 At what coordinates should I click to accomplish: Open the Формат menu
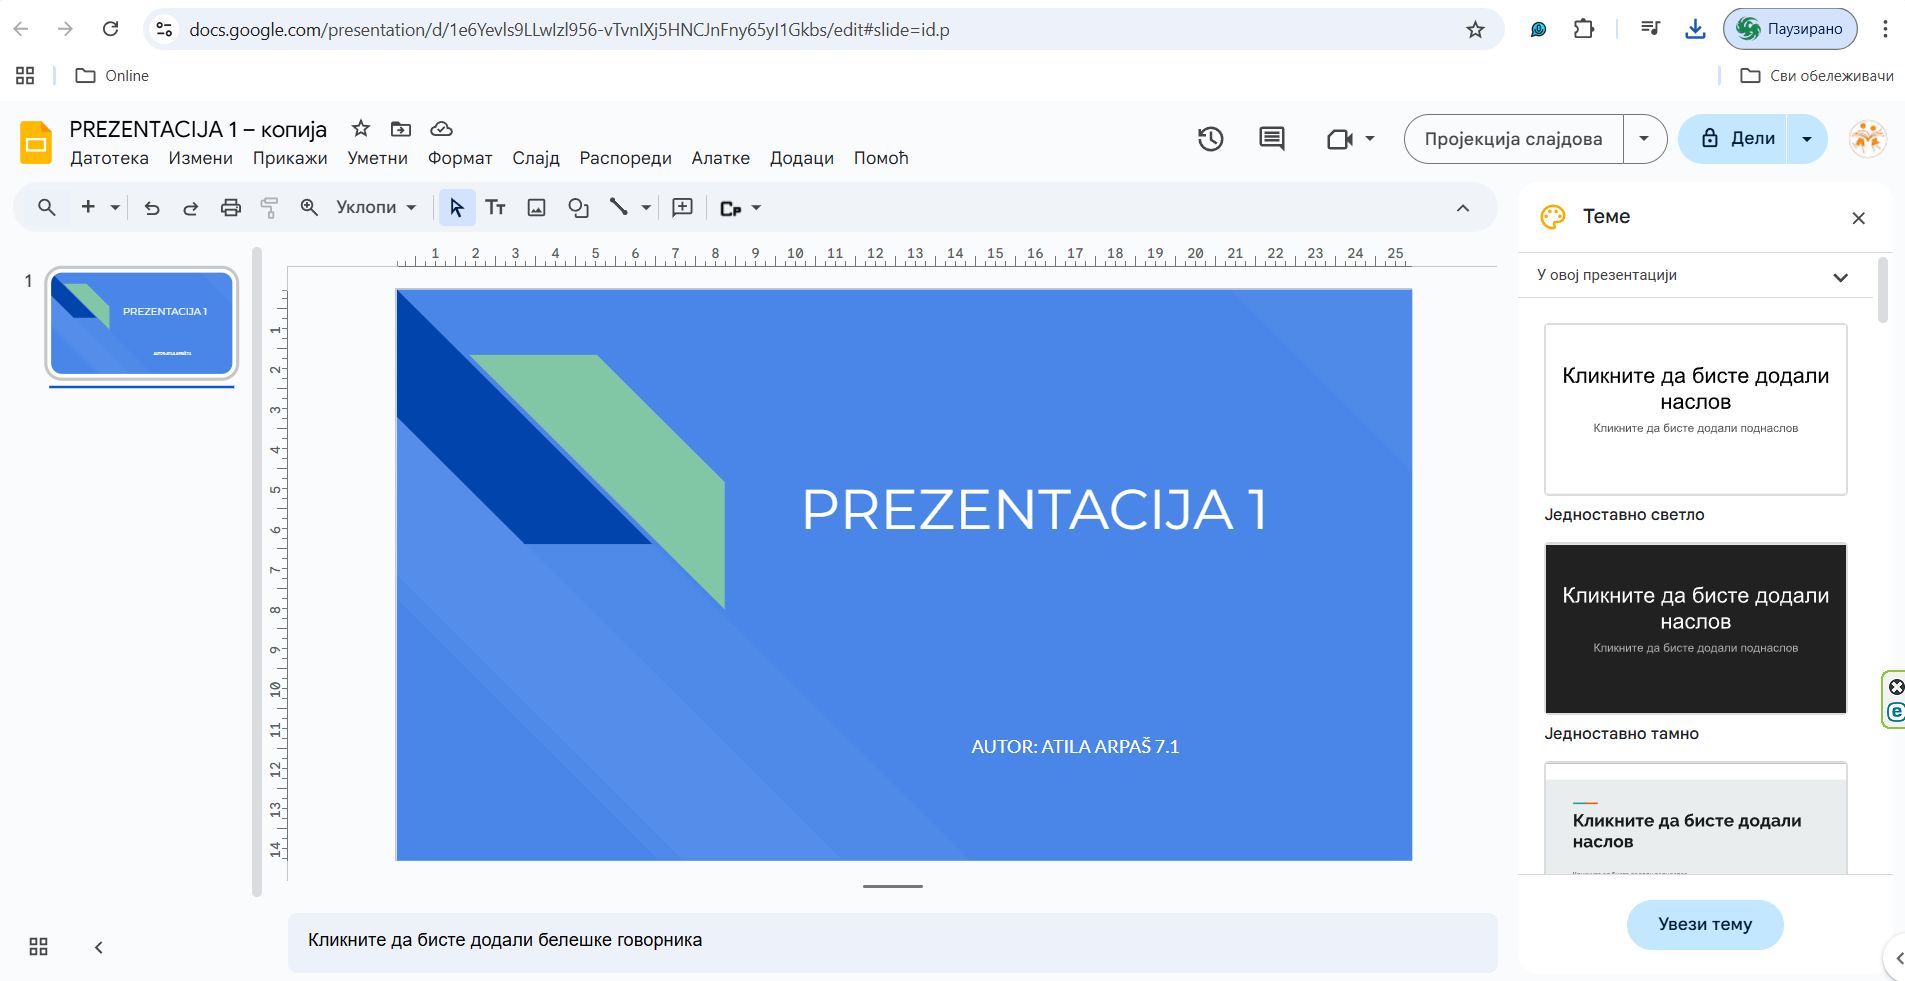point(460,158)
